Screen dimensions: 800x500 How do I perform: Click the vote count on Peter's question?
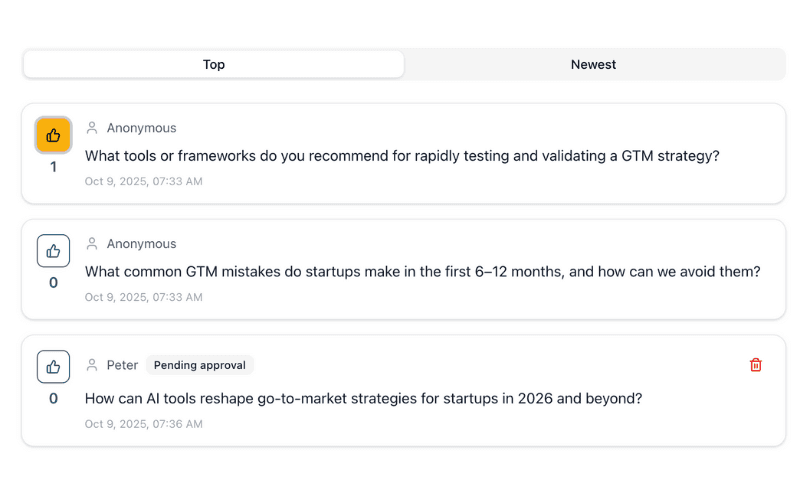click(x=53, y=398)
